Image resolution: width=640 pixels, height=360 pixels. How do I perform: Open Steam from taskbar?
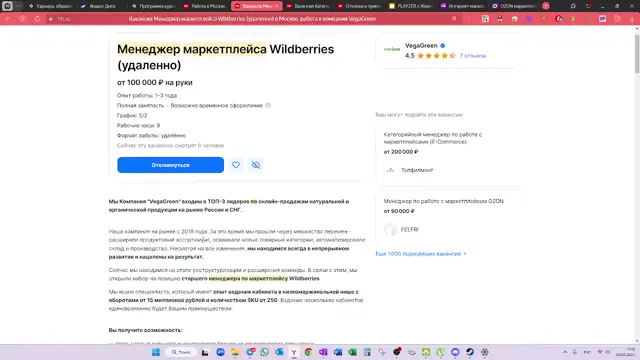[x=470, y=352]
